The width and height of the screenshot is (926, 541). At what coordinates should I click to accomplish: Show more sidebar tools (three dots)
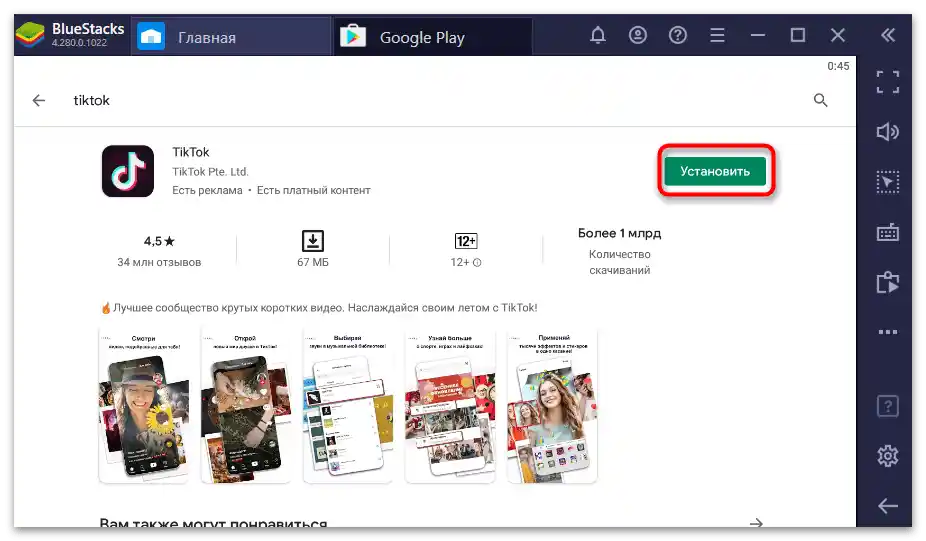coord(888,332)
